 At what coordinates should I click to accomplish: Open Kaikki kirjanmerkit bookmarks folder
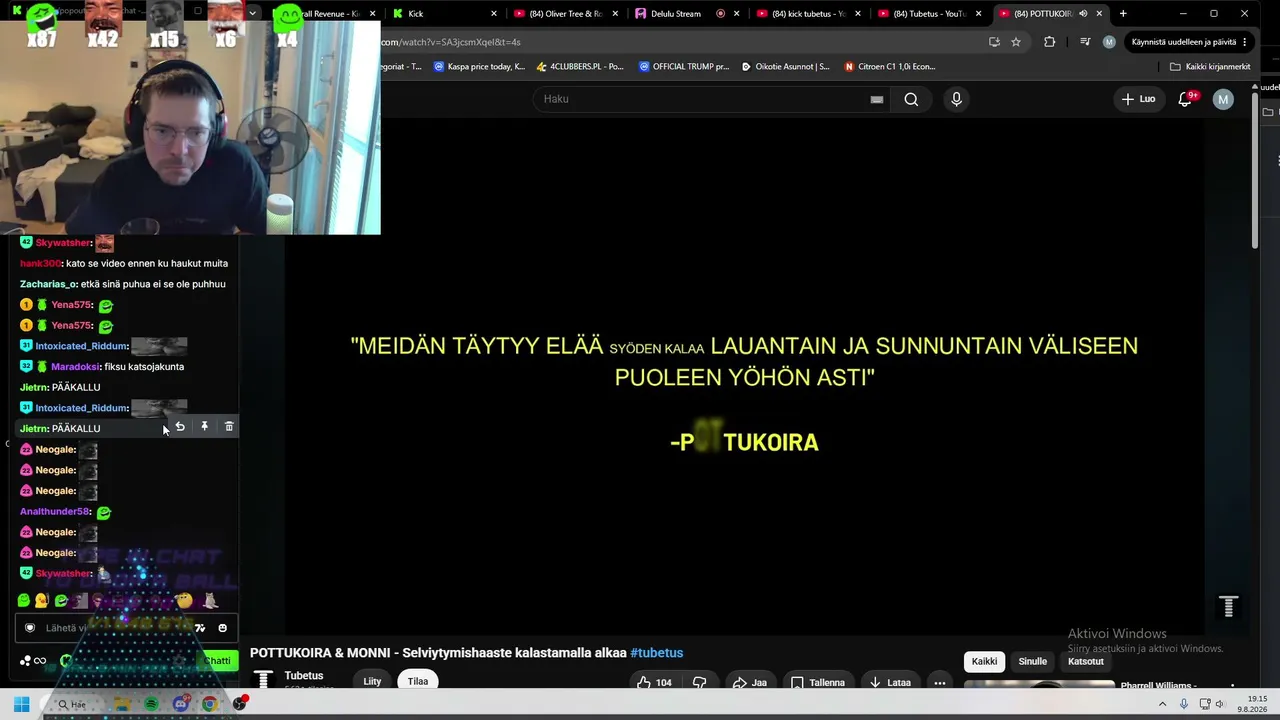click(1210, 67)
